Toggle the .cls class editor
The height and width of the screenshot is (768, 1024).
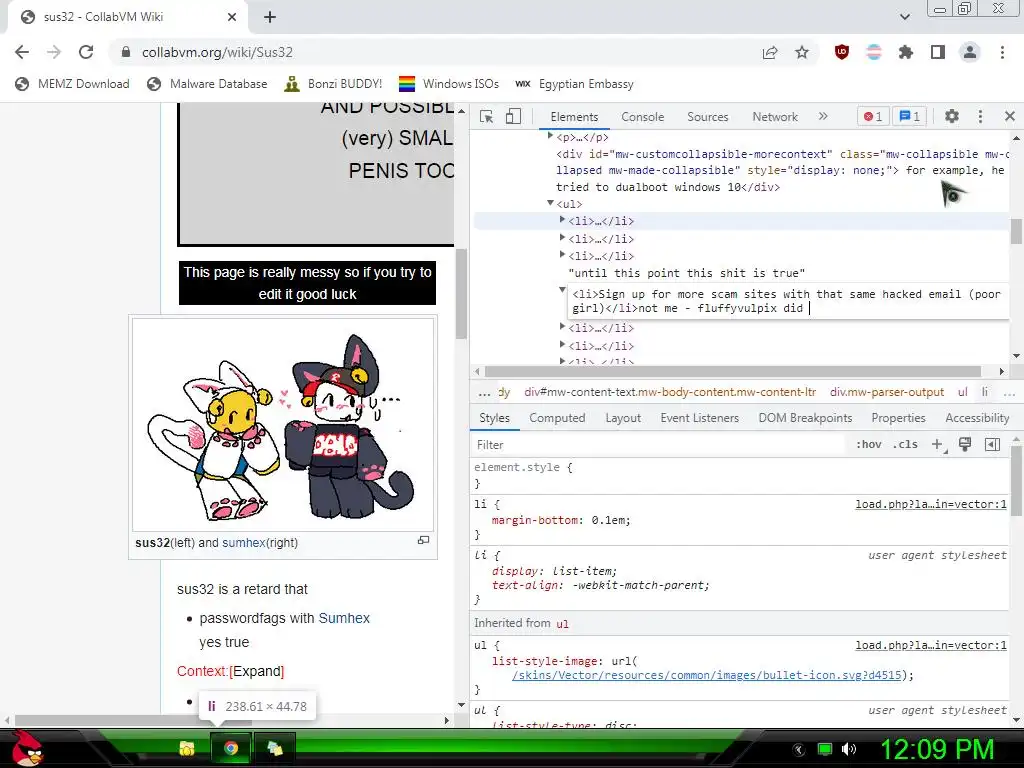905,445
